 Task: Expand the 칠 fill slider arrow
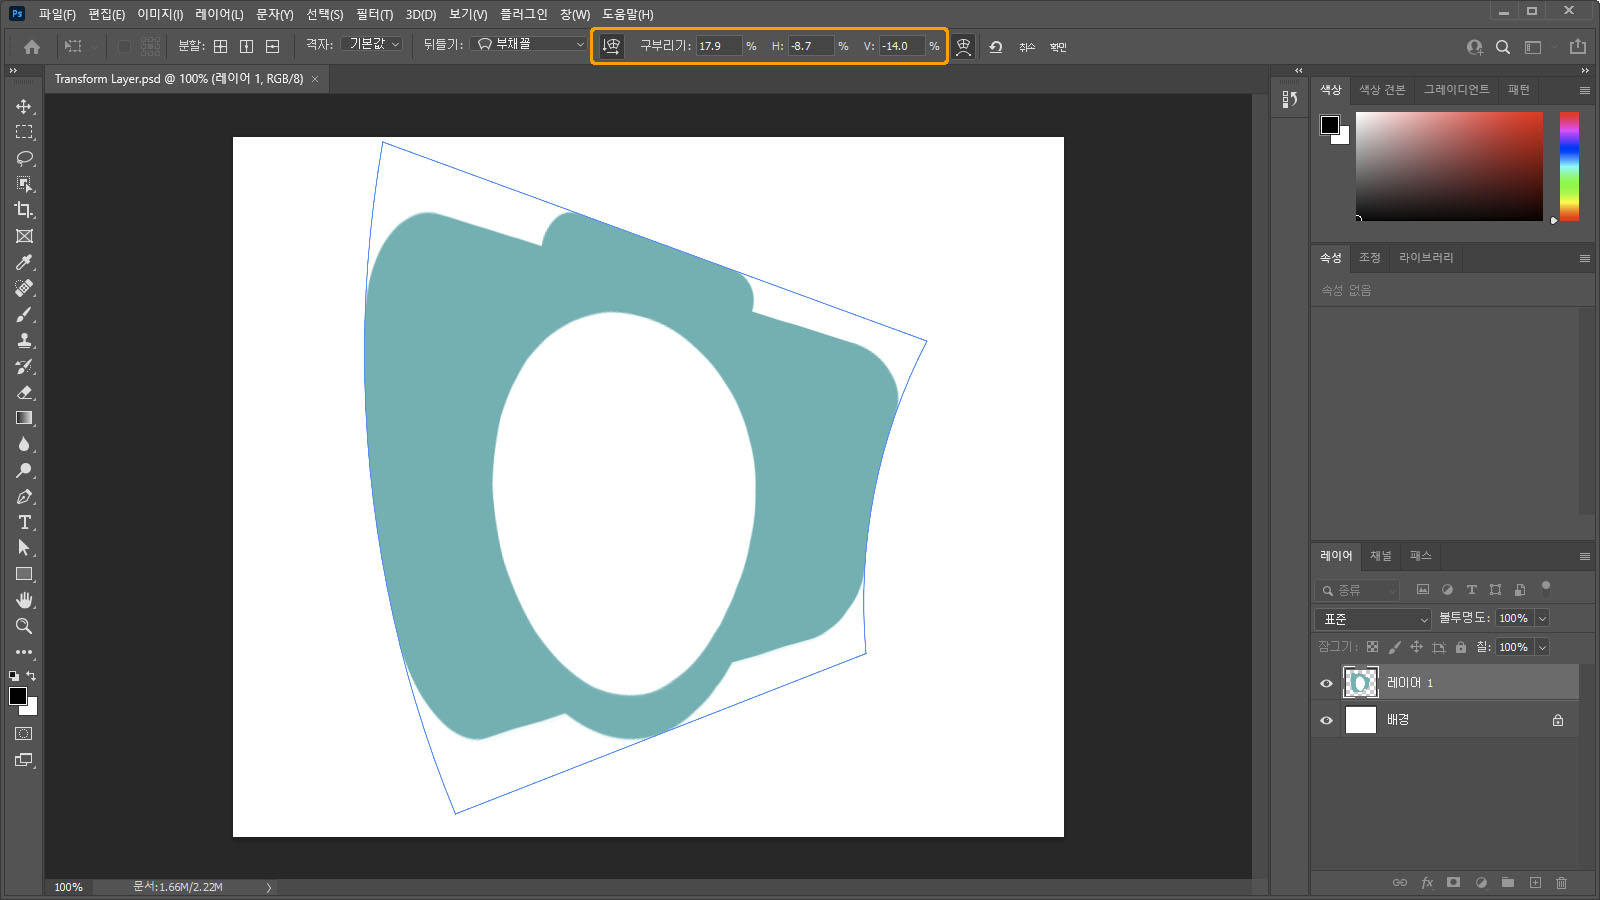tap(1542, 647)
